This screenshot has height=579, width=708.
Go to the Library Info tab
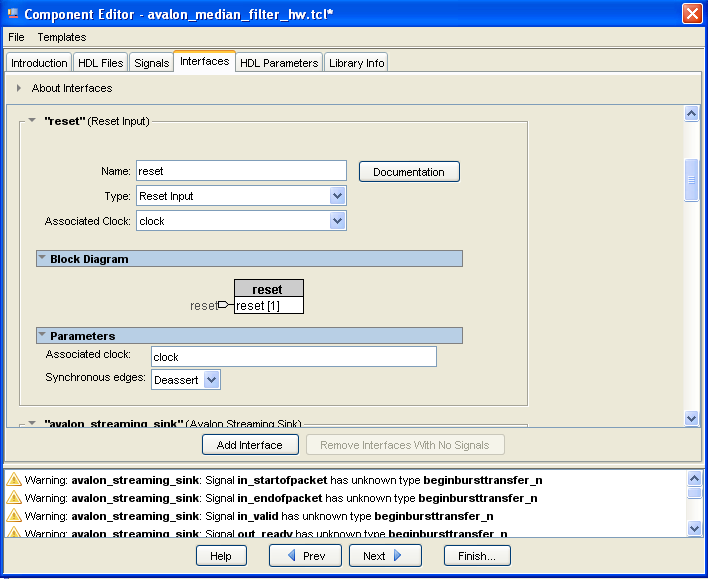pos(356,63)
